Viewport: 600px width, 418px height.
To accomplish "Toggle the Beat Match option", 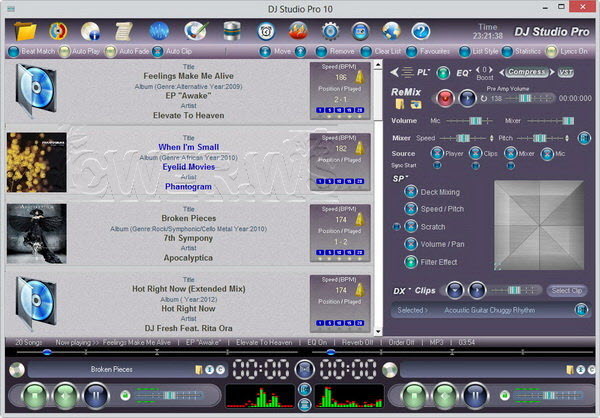I will click(32, 50).
